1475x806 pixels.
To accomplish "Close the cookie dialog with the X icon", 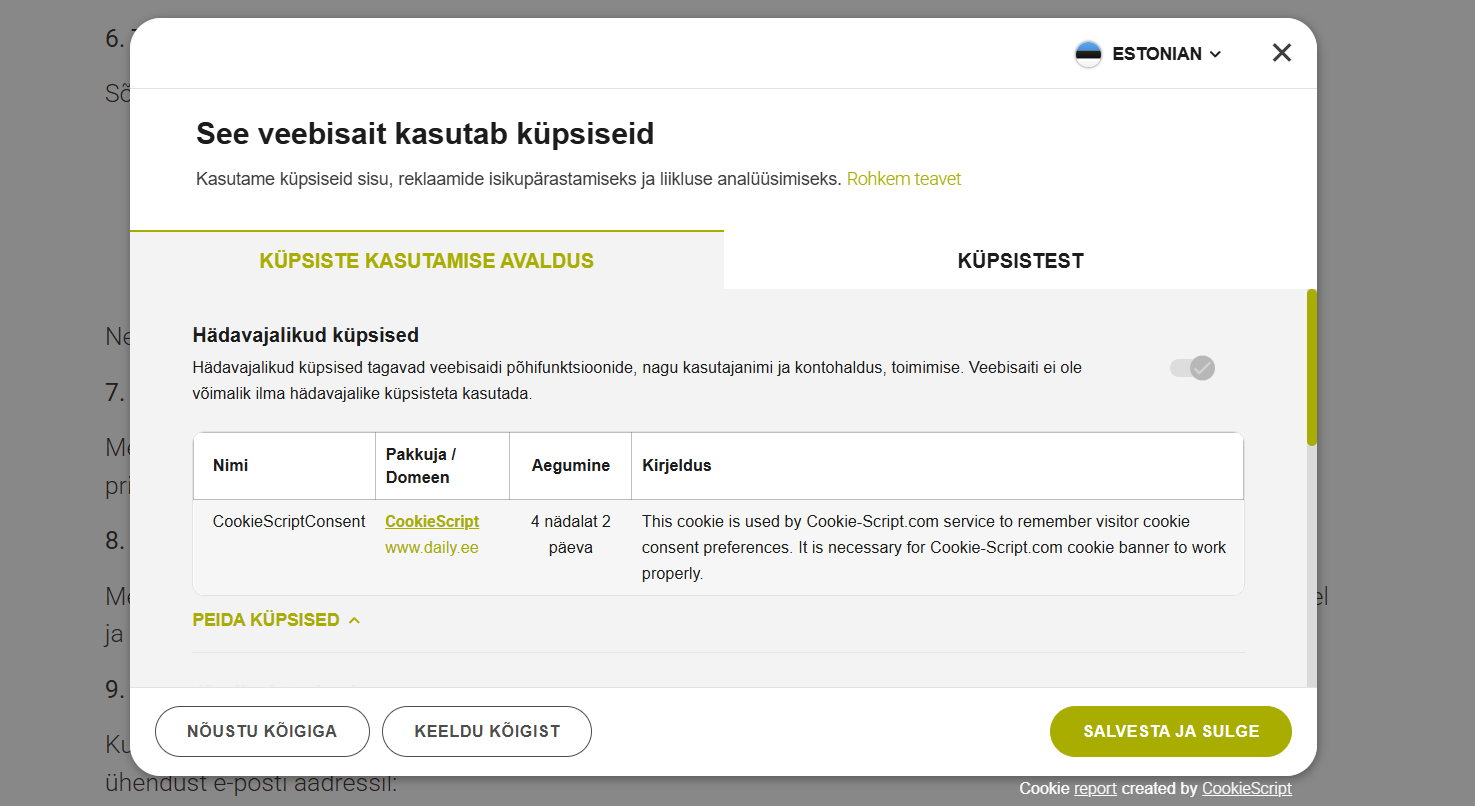I will (x=1281, y=53).
